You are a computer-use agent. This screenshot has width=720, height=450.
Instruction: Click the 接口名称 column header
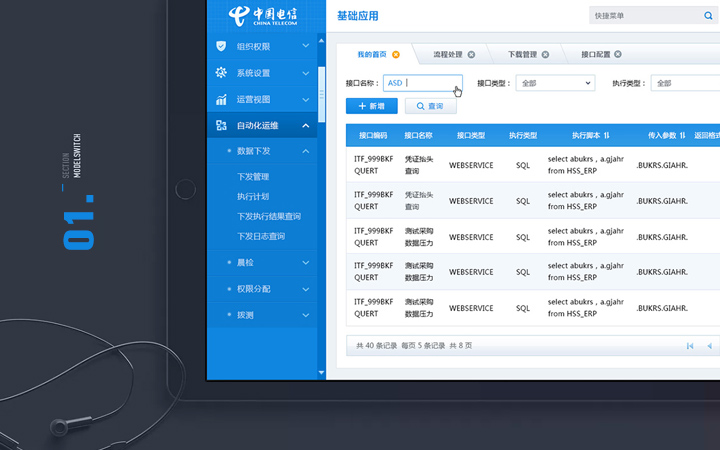pyautogui.click(x=418, y=135)
